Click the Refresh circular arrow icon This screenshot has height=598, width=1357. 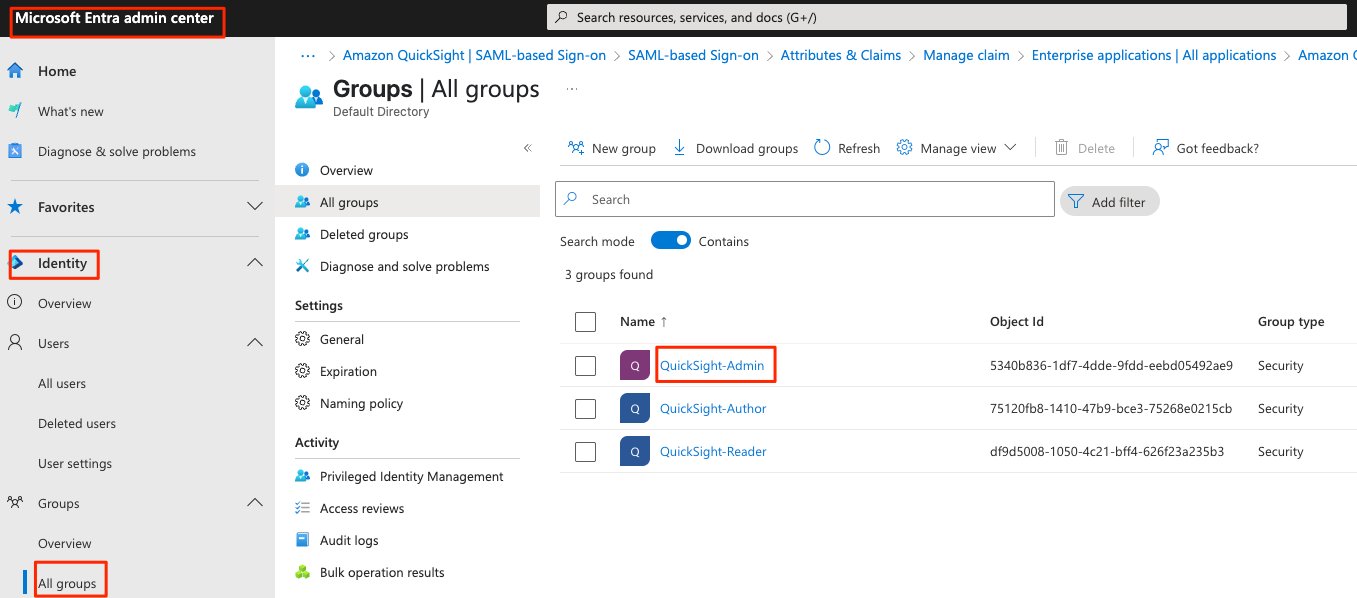coord(822,148)
